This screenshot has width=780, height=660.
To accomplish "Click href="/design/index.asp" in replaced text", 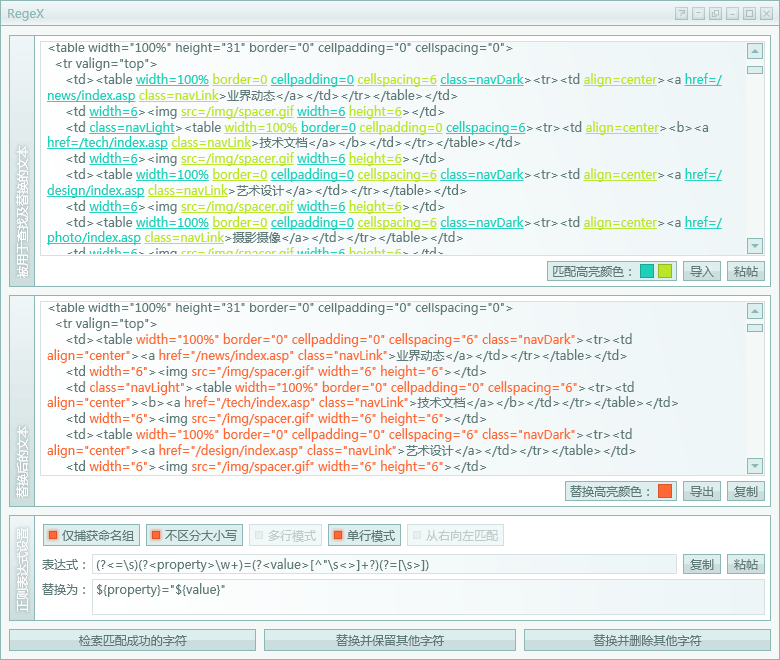I will (x=228, y=451).
